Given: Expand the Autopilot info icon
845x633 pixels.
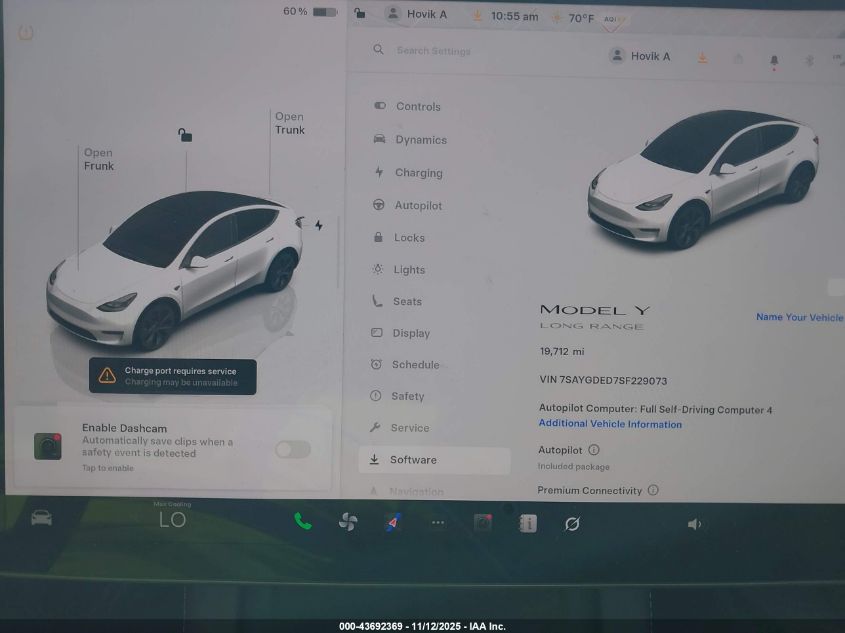Looking at the screenshot, I should click(x=596, y=450).
